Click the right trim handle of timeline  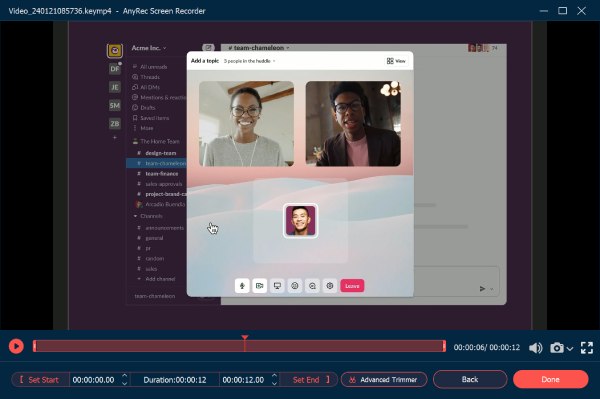(x=444, y=346)
